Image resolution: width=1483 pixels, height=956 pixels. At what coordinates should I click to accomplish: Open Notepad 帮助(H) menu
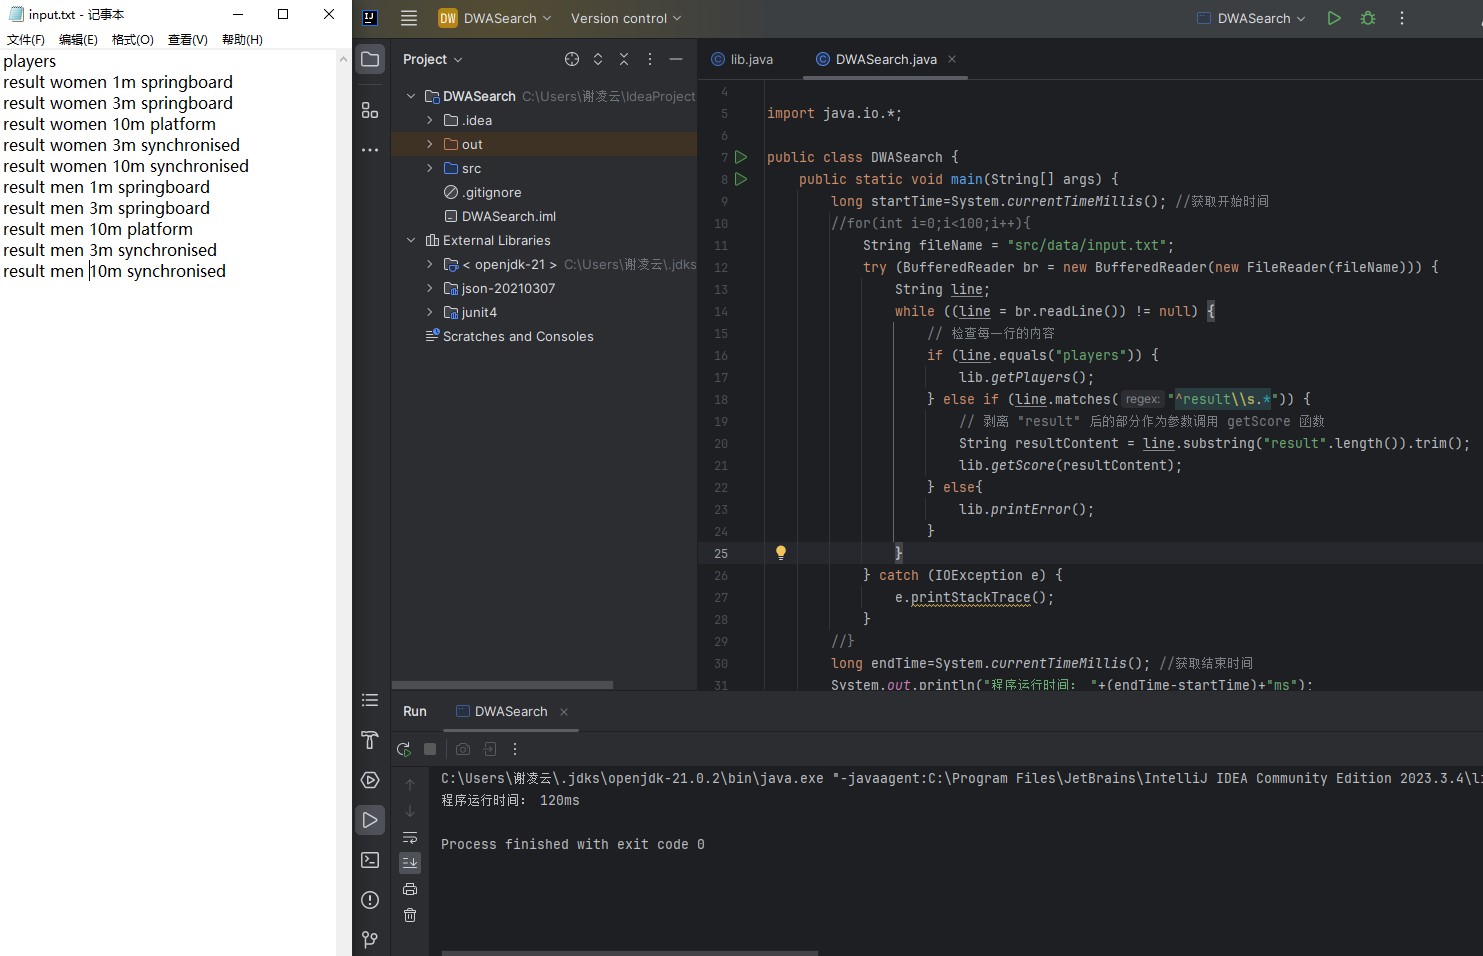(242, 39)
